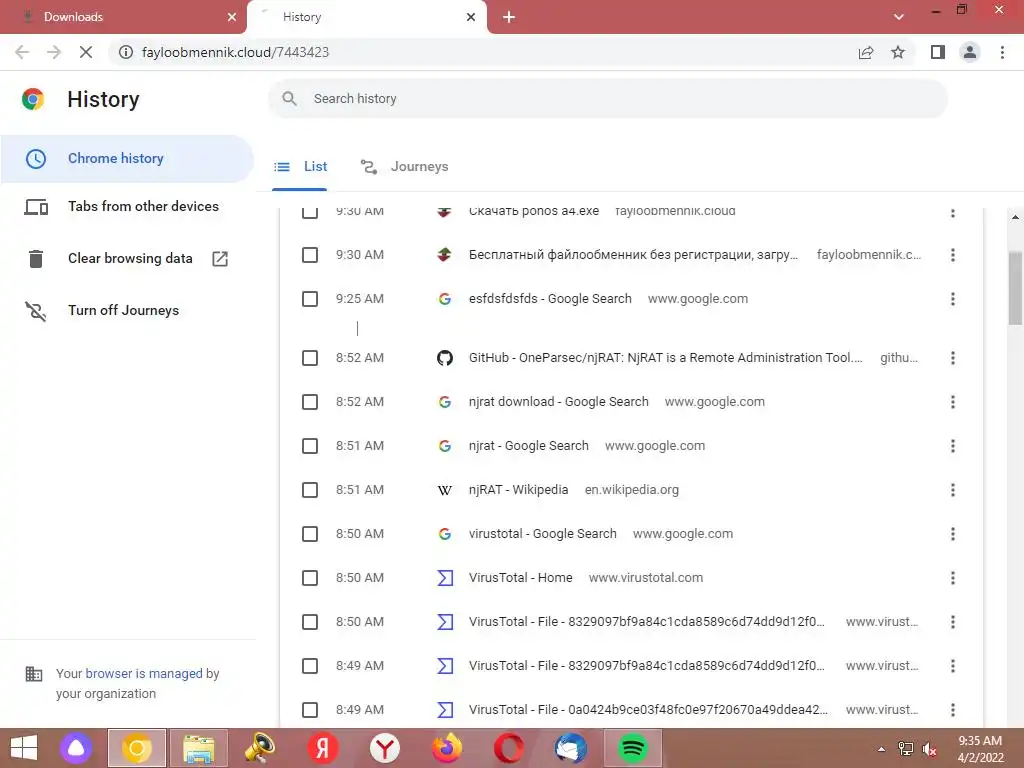View site information icon in address bar
1024x768 pixels.
click(126, 52)
